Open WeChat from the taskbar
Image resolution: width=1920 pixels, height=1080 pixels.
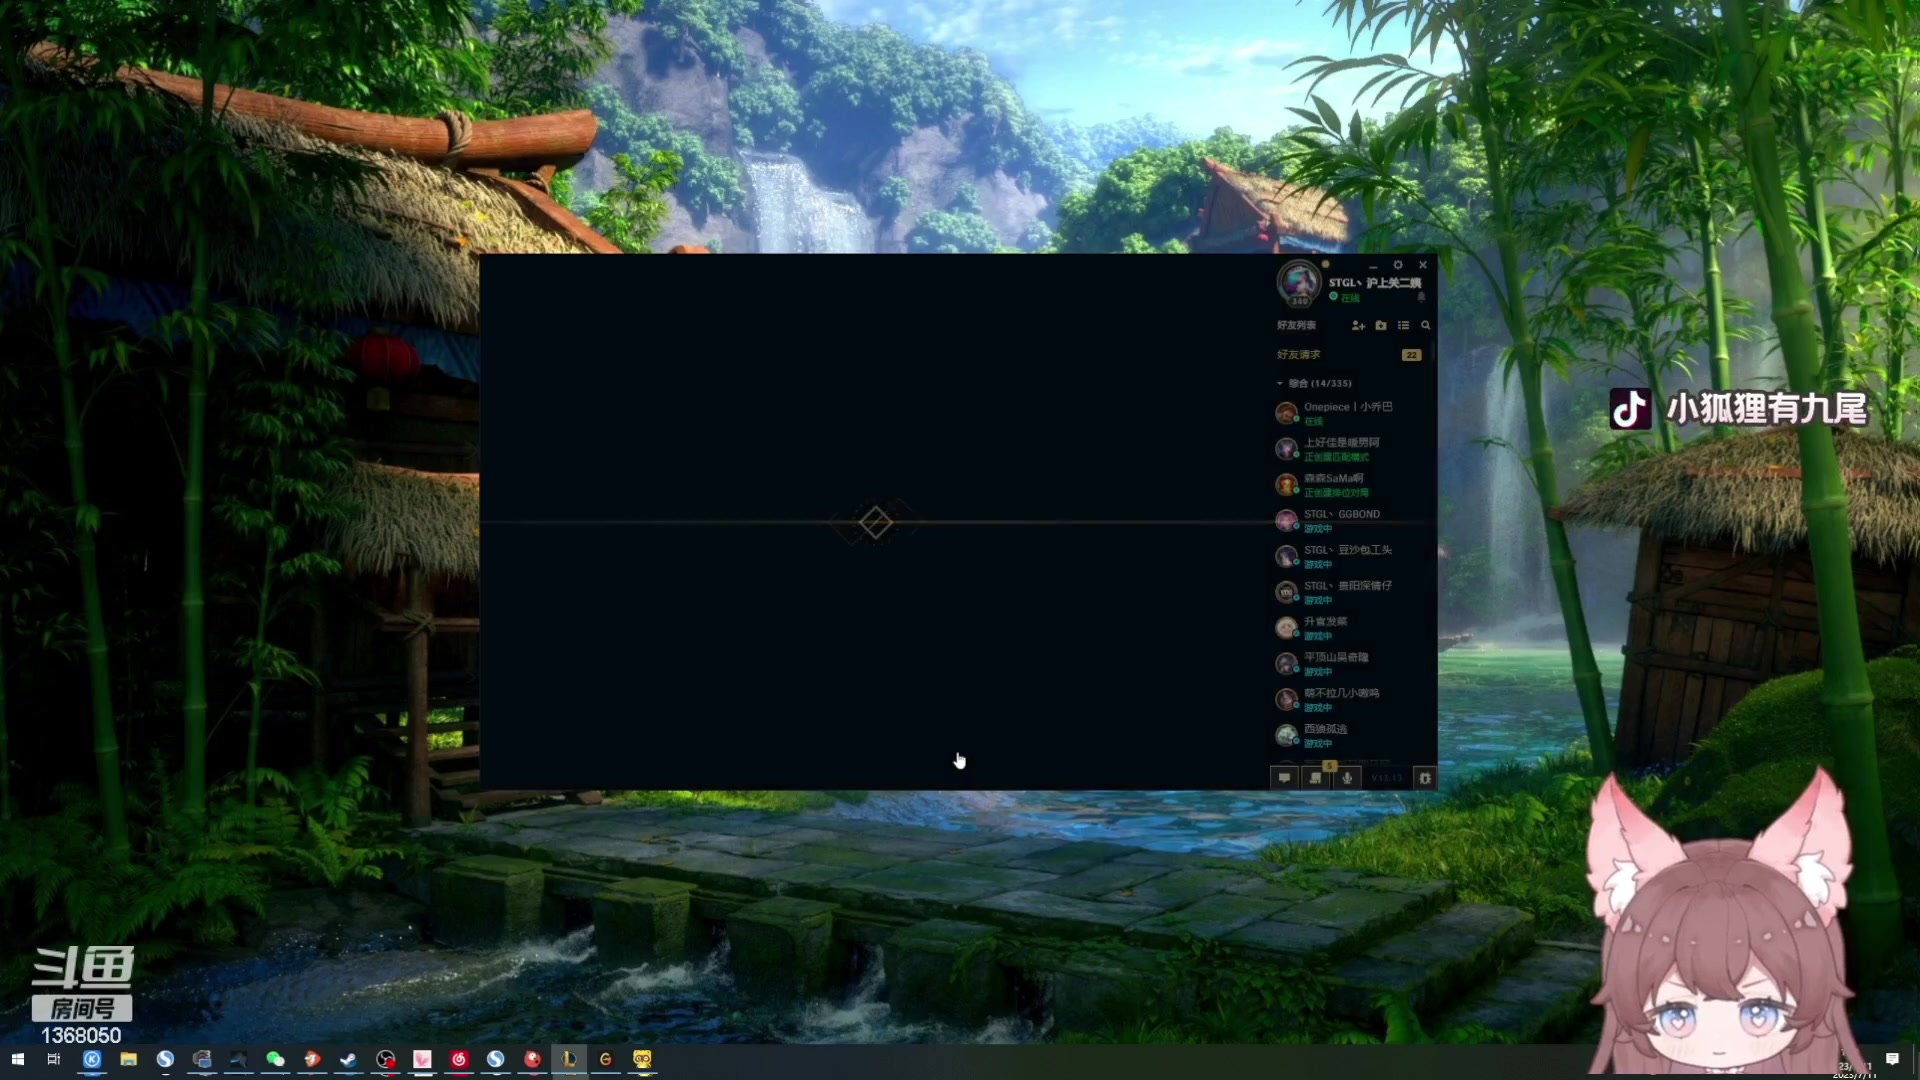click(x=275, y=1059)
